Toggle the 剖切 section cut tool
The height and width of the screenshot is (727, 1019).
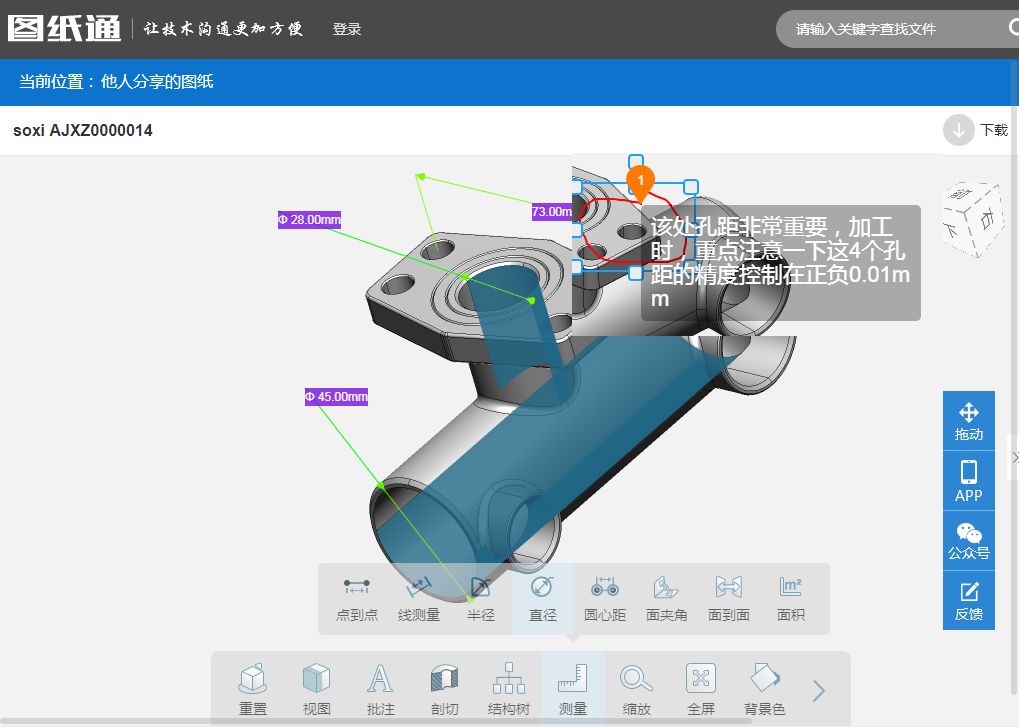pos(444,690)
